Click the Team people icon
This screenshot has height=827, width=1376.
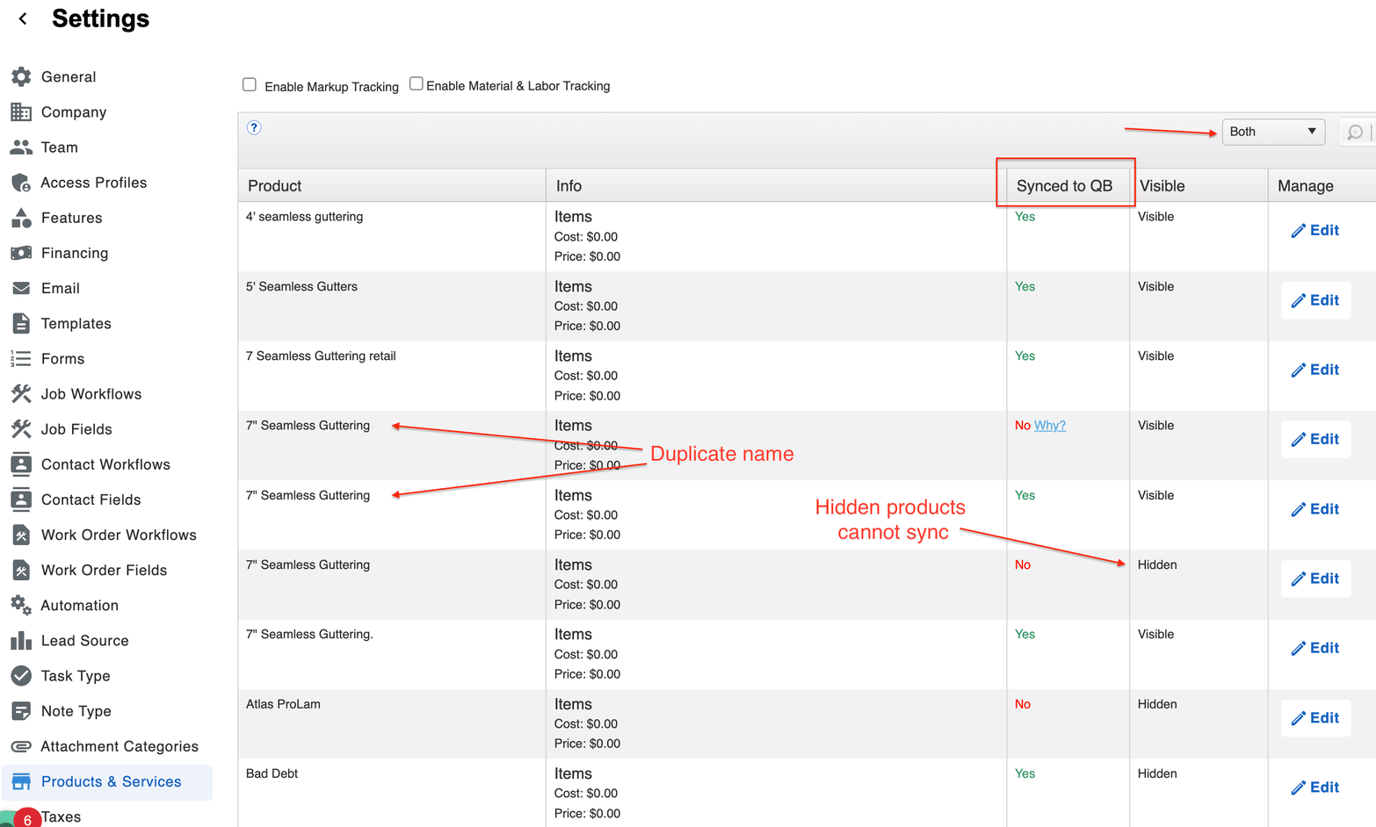click(21, 147)
